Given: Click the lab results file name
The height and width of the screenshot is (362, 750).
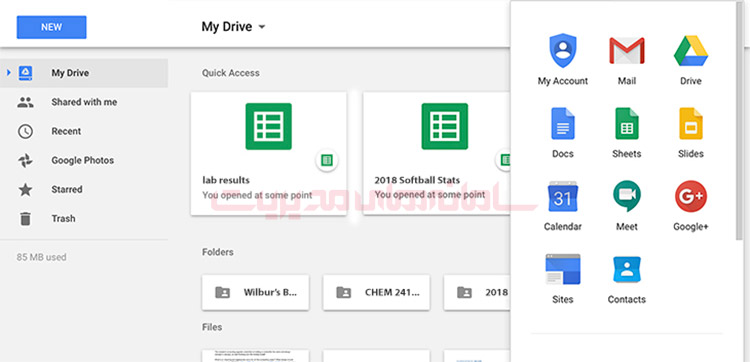Looking at the screenshot, I should [x=226, y=180].
